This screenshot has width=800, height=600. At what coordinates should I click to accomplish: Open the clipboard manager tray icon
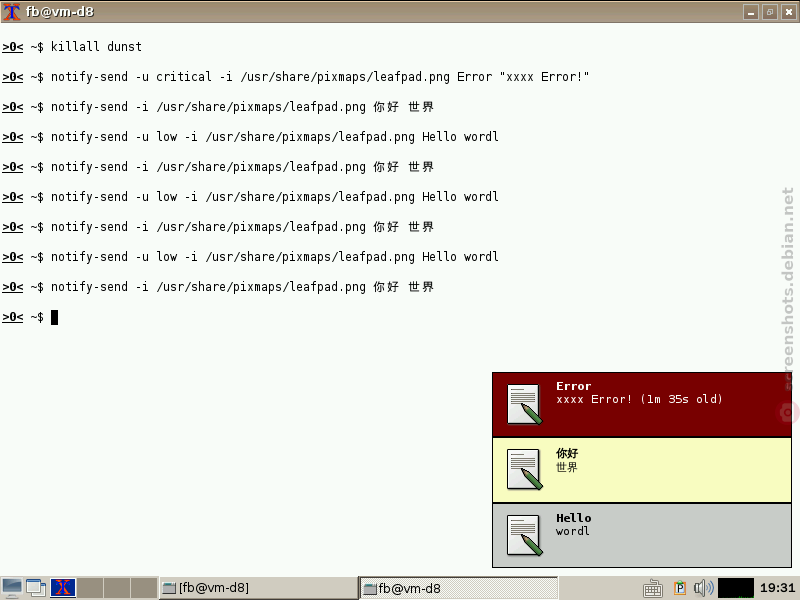tap(680, 588)
